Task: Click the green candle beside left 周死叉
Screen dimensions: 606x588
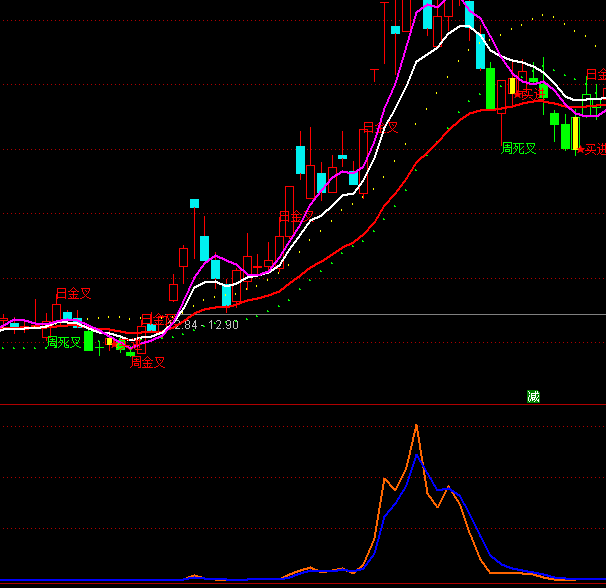Action: pos(88,341)
